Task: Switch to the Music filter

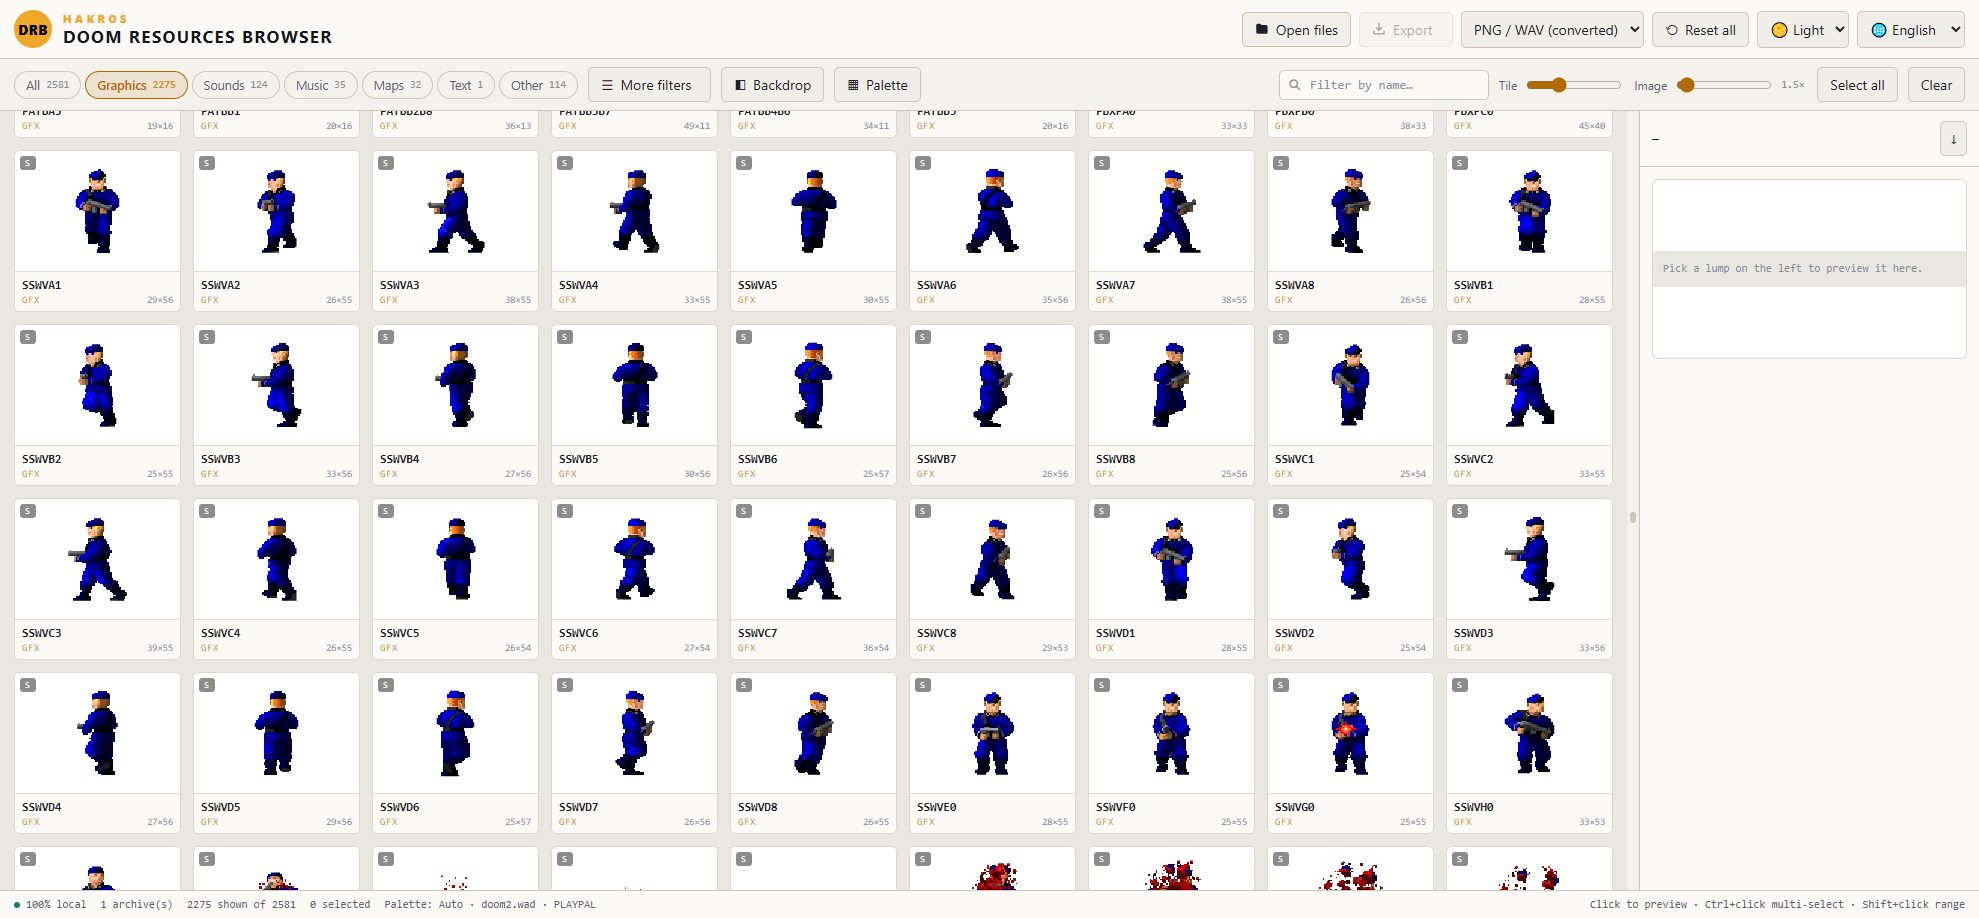Action: (320, 85)
